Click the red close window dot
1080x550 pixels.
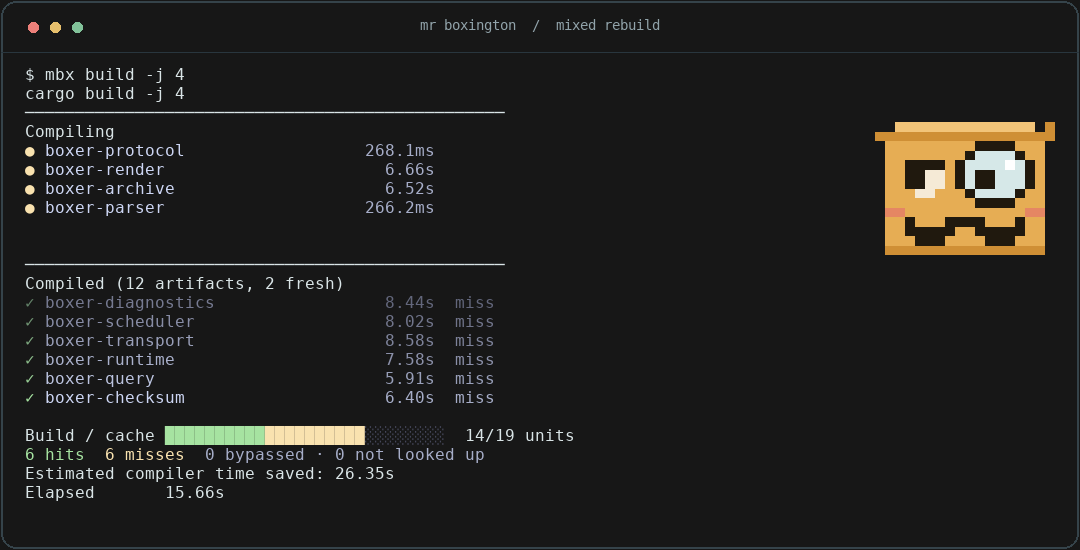click(x=33, y=28)
